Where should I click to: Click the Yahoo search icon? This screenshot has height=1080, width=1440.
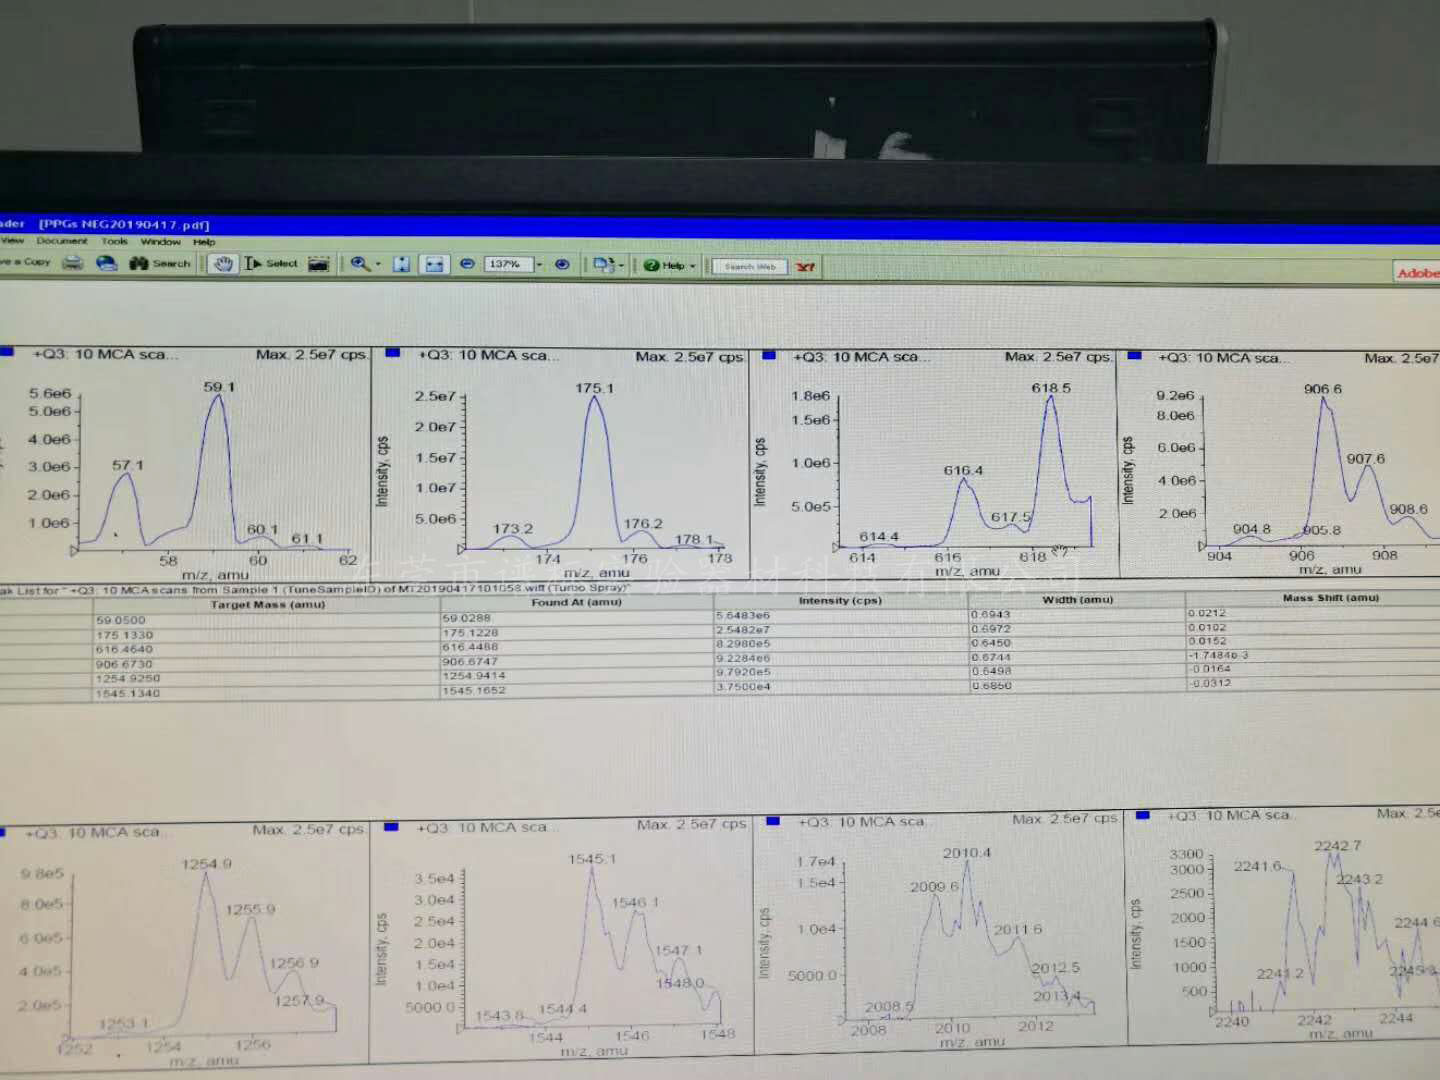coord(806,267)
